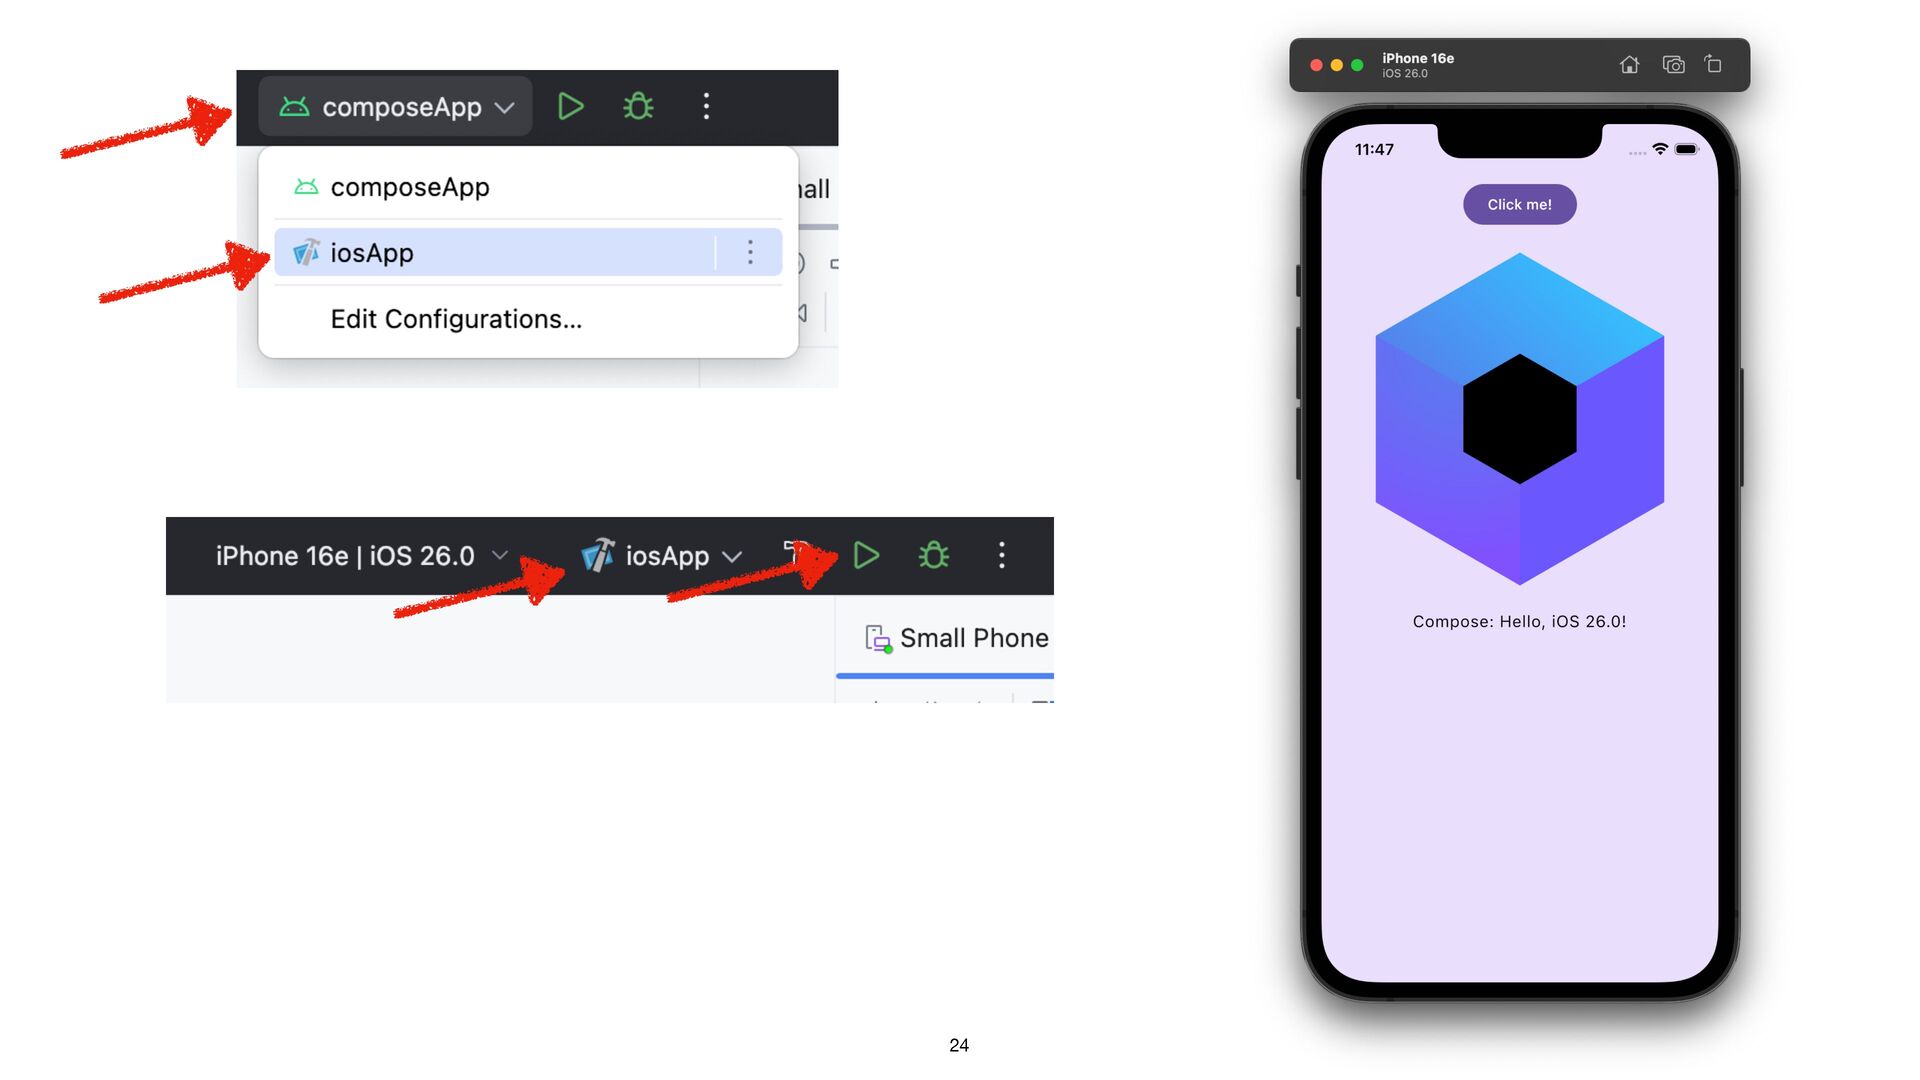Click the Compose Multiplatform logo image
The image size is (1920, 1080).
1519,418
